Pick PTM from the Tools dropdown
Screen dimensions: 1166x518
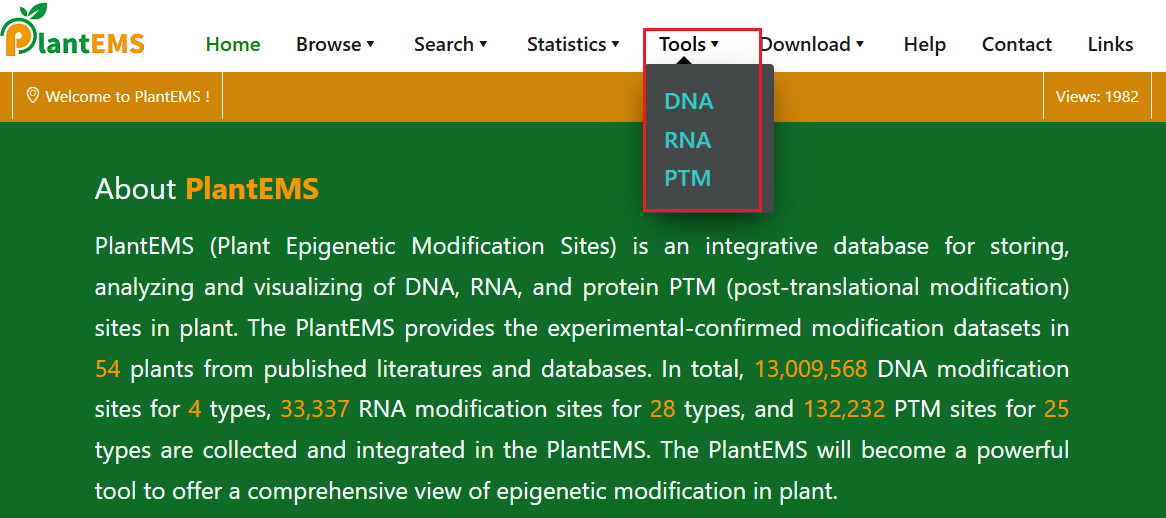[x=688, y=179]
